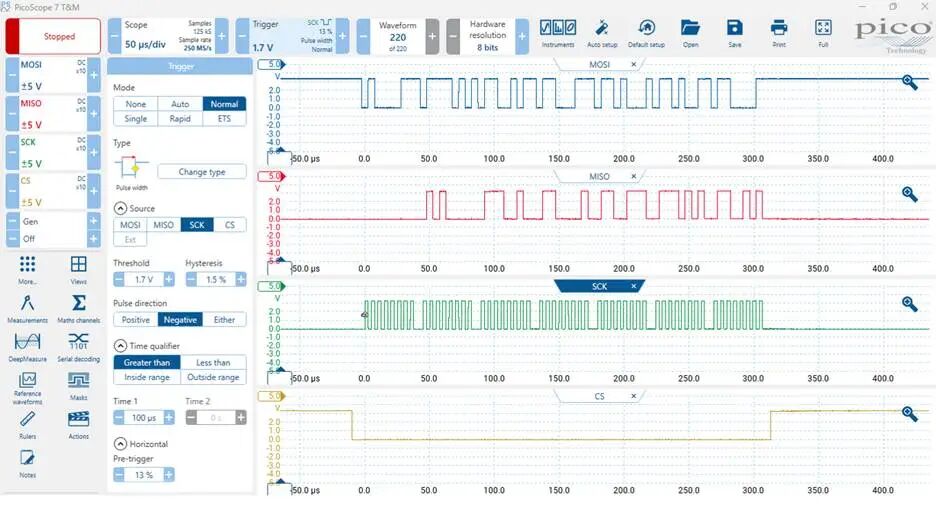Open CS channel settings

point(53,192)
